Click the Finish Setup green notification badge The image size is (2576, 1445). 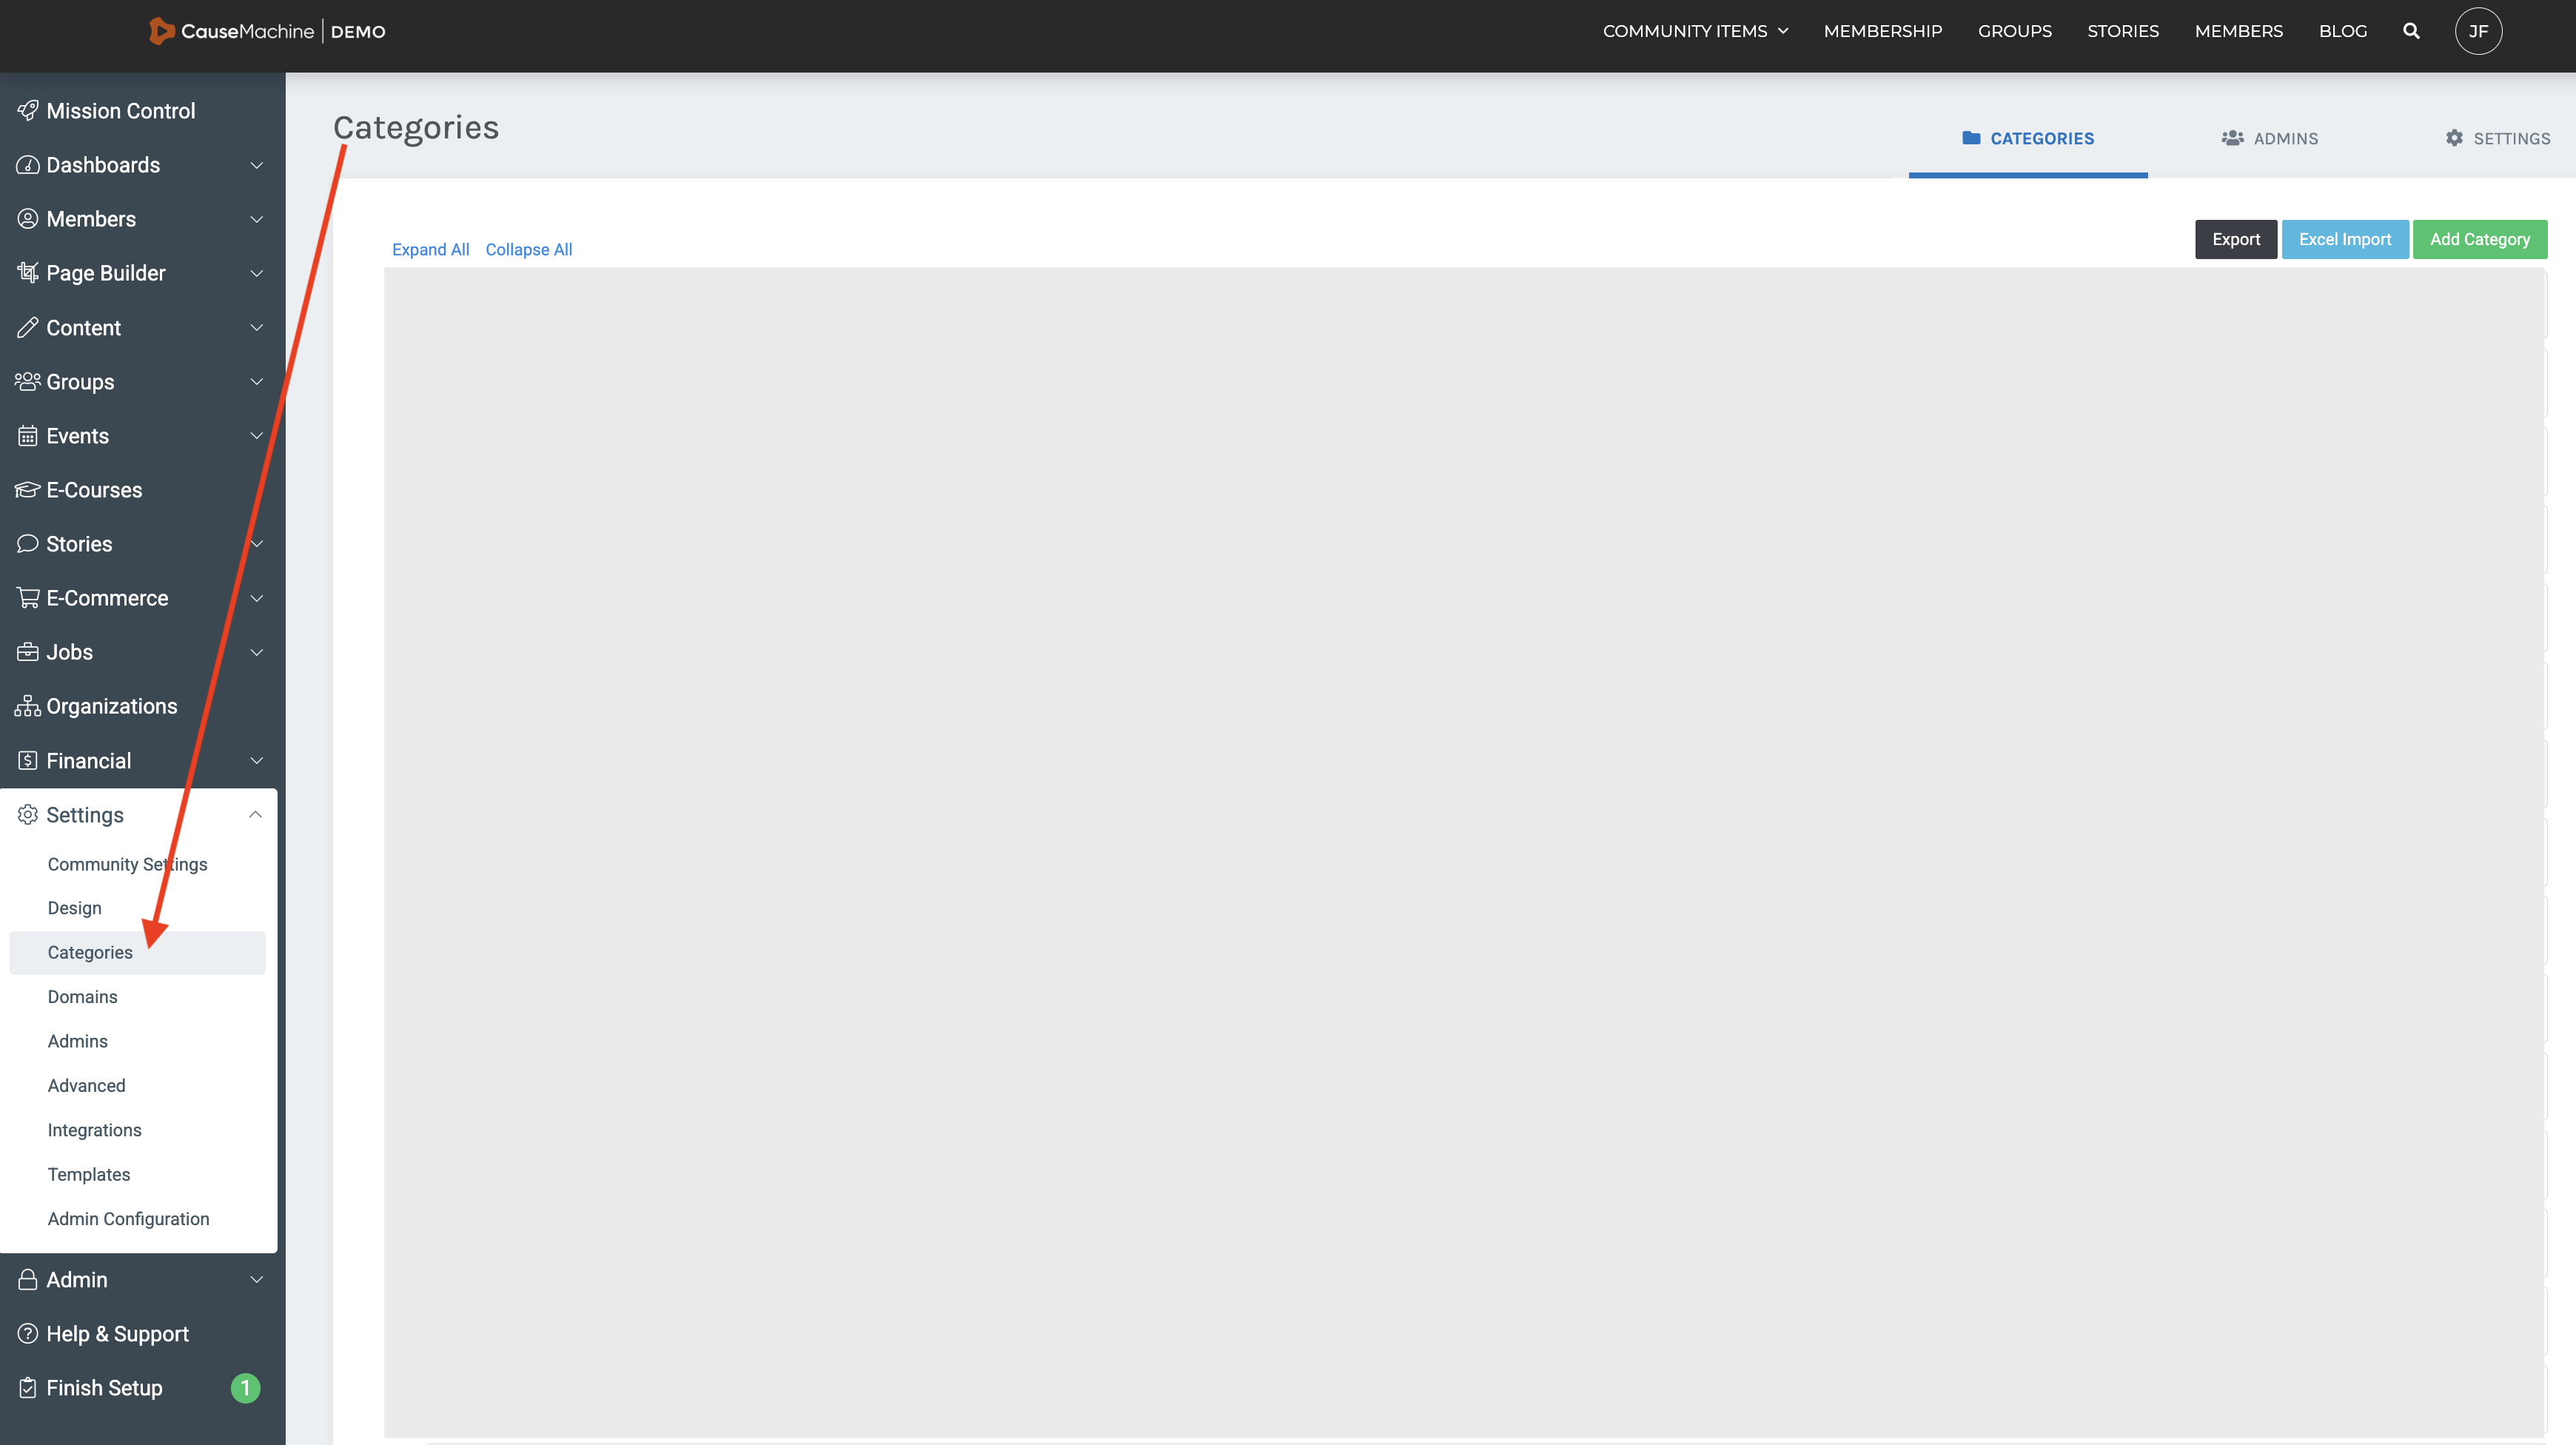pos(245,1388)
